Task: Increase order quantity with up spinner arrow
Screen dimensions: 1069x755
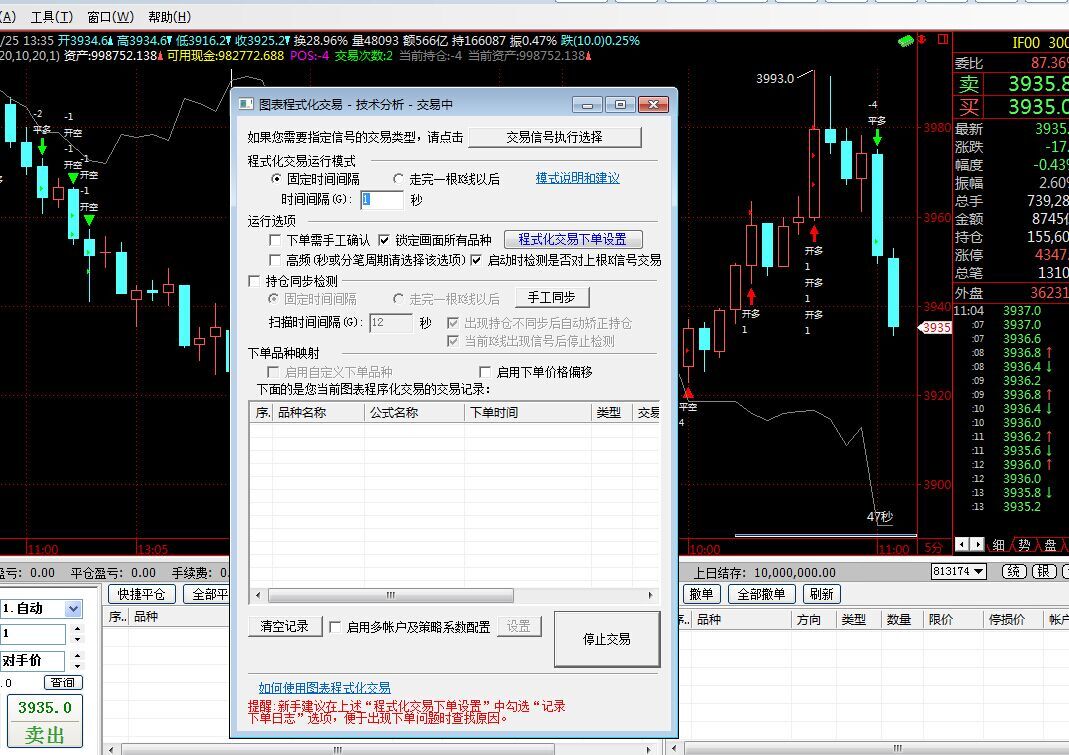Action: tap(78, 629)
